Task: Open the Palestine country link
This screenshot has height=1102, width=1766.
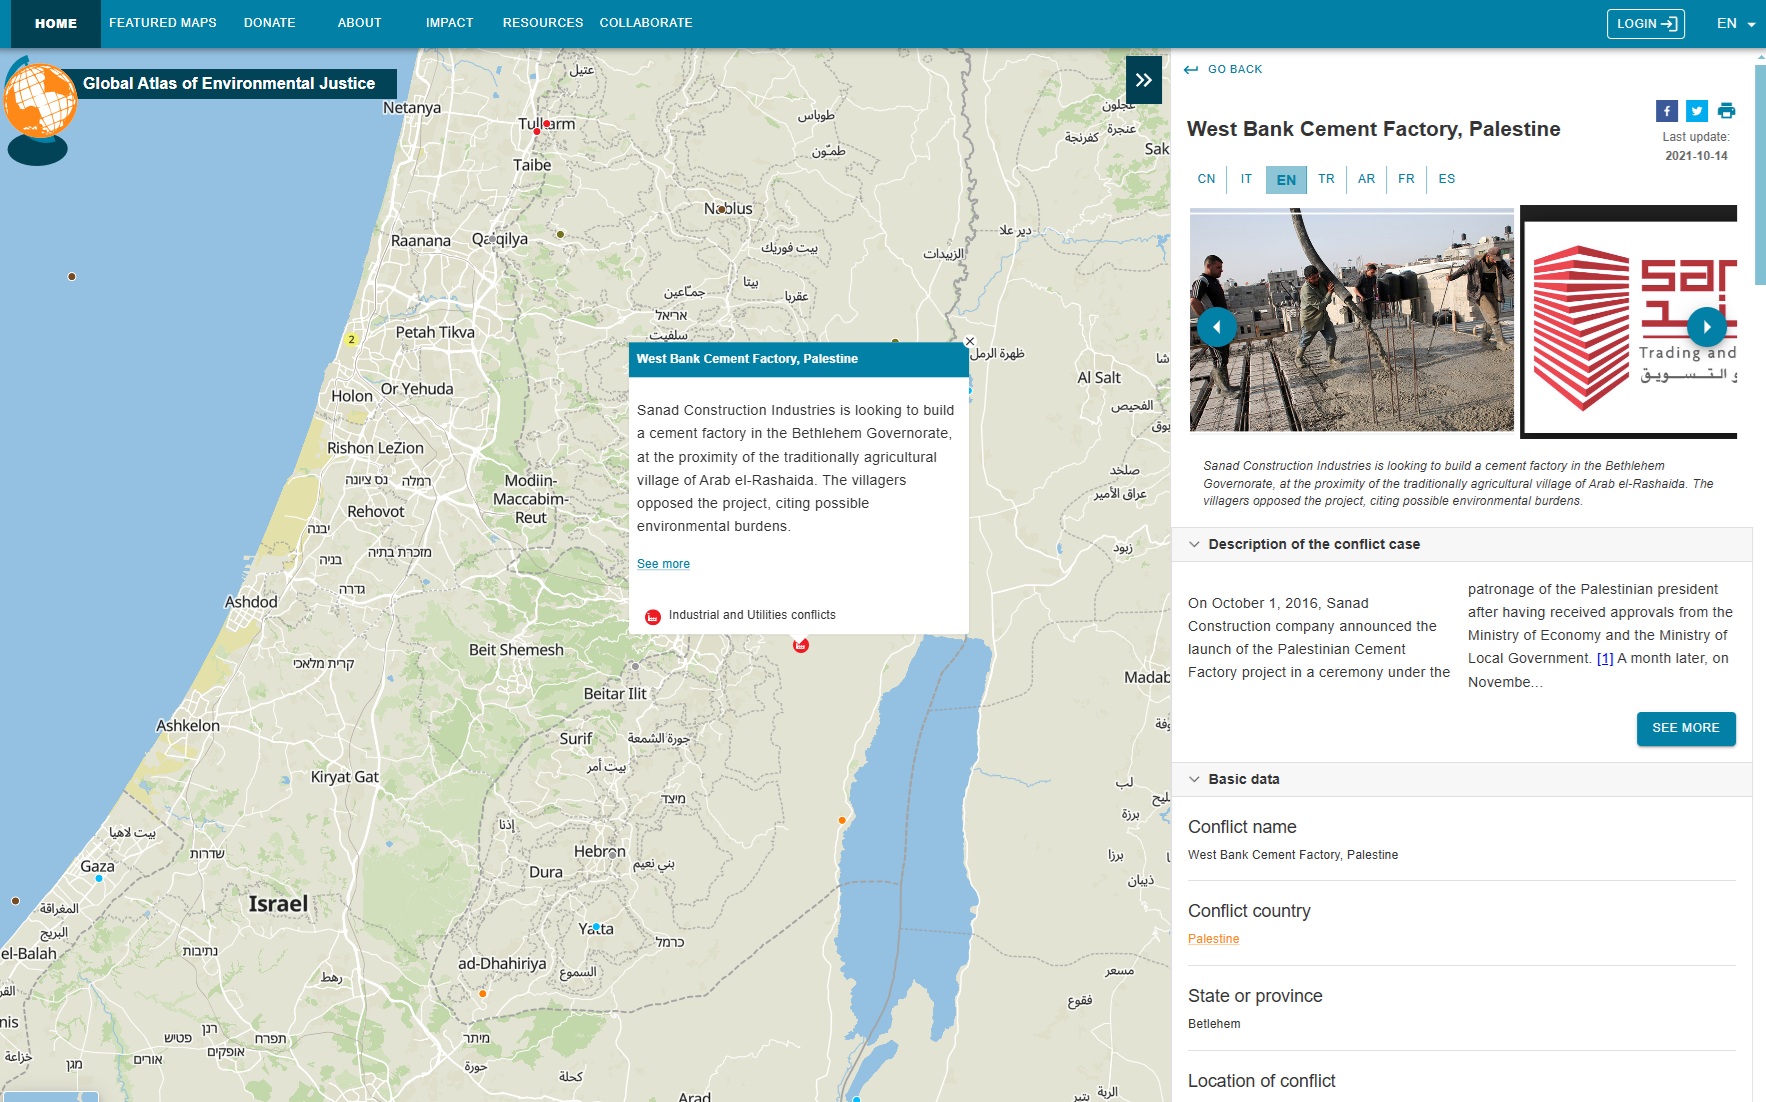Action: point(1213,939)
